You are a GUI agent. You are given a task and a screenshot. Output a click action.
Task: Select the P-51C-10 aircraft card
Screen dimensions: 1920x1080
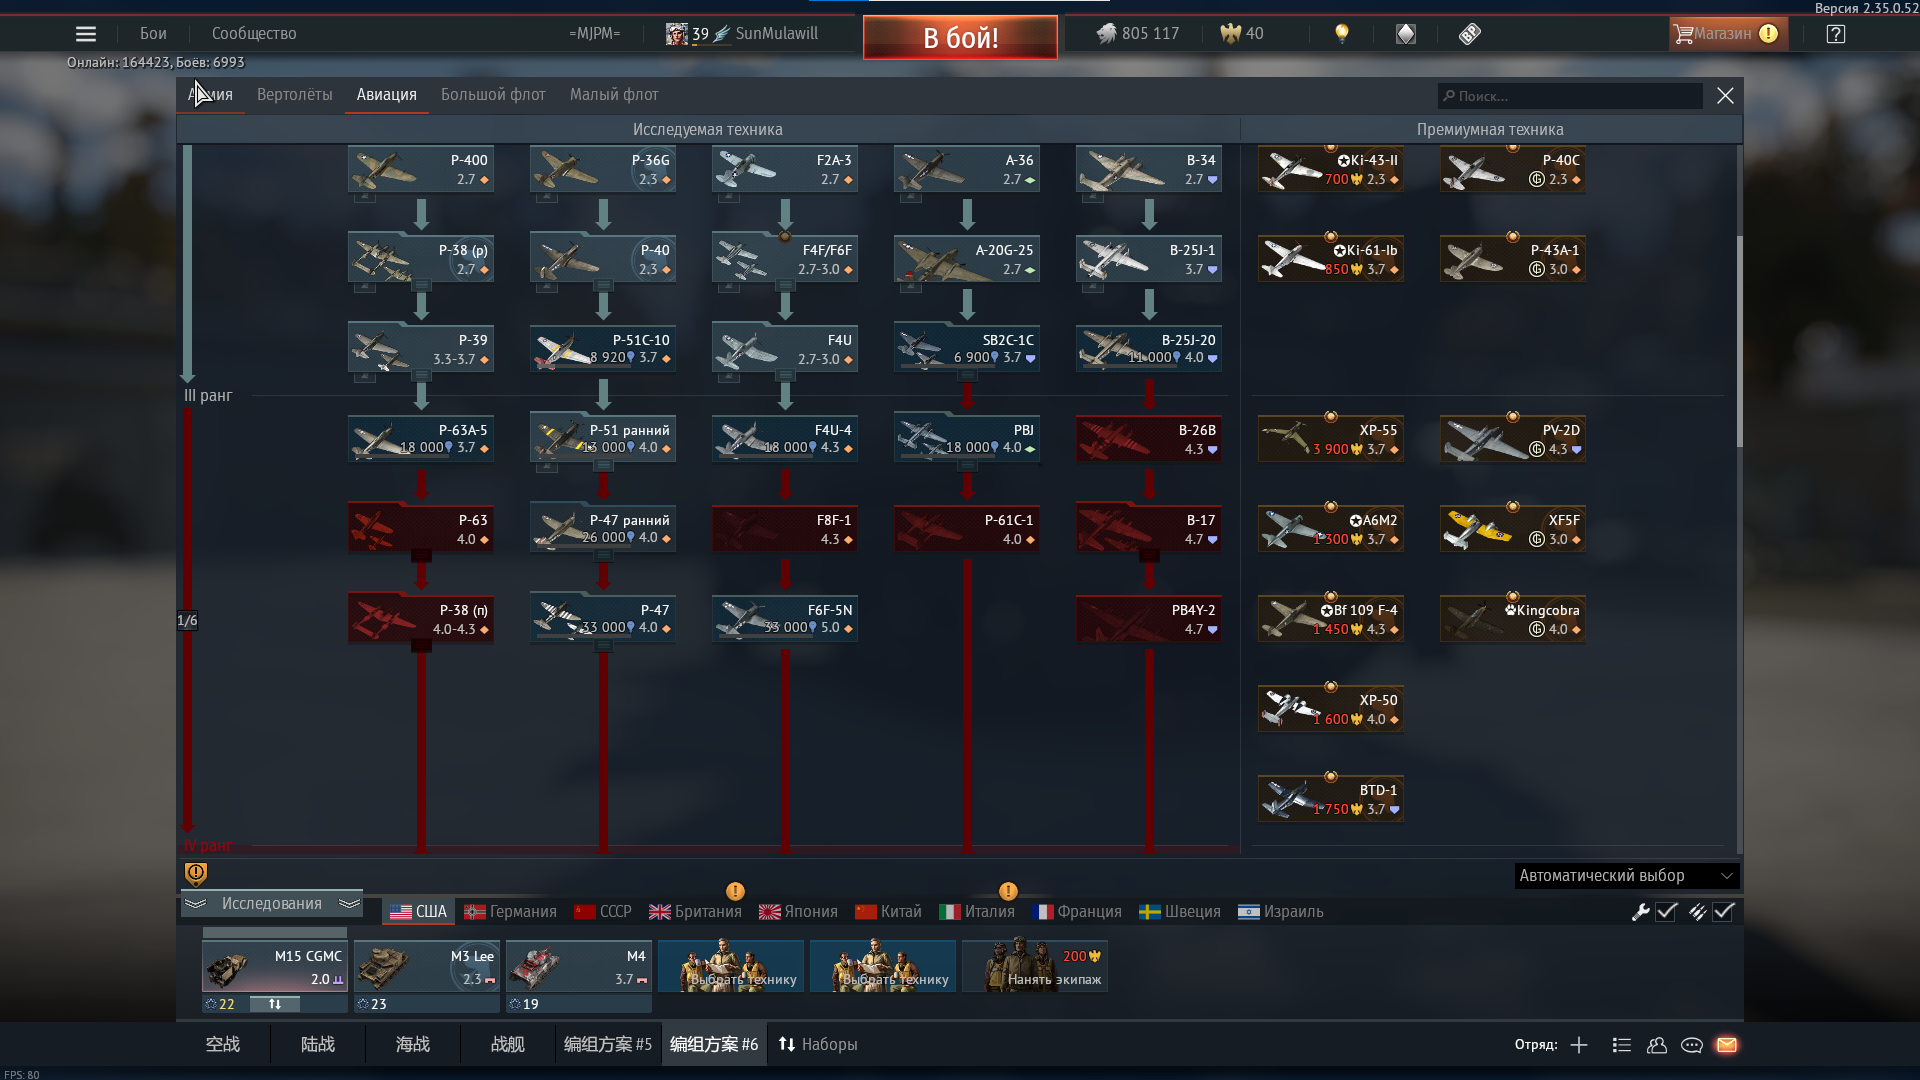603,349
